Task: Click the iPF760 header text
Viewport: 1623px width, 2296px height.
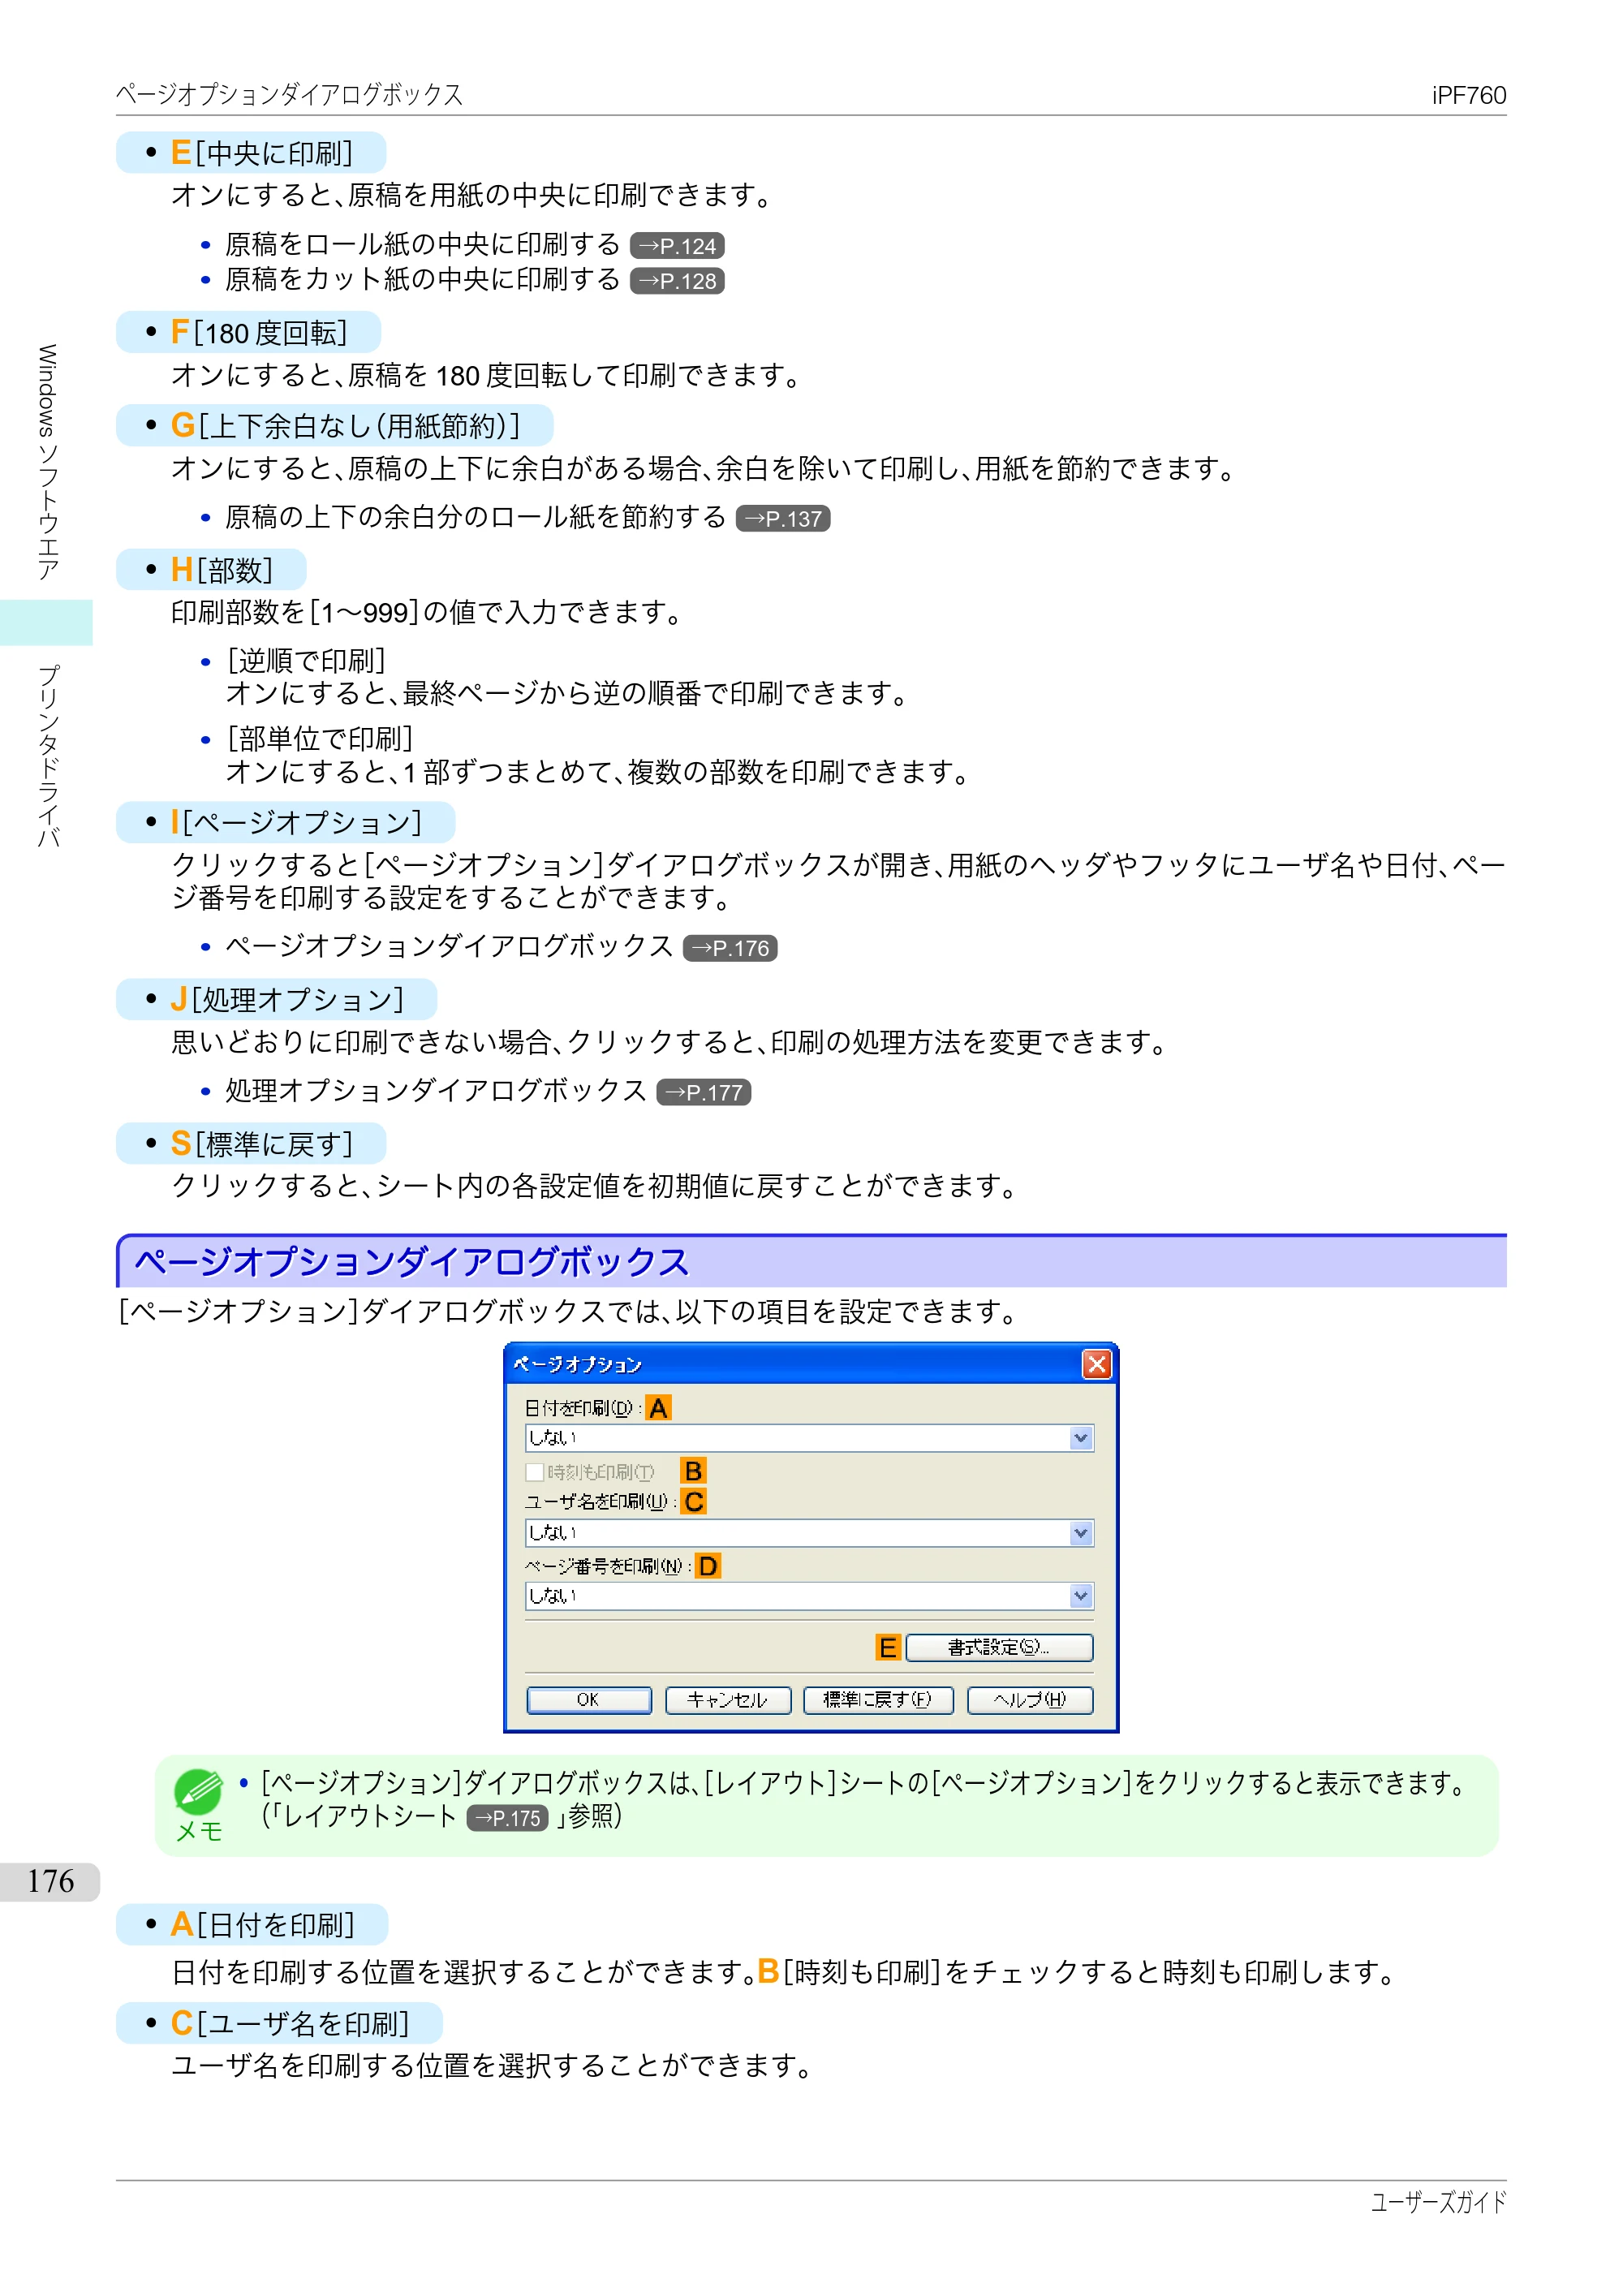Action: [1468, 96]
